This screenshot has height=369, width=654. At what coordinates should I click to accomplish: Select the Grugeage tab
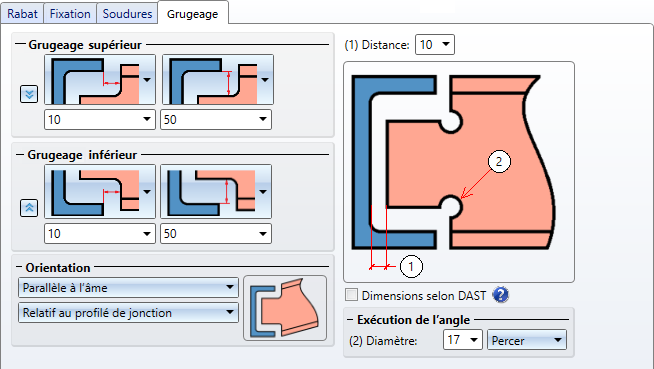(193, 14)
